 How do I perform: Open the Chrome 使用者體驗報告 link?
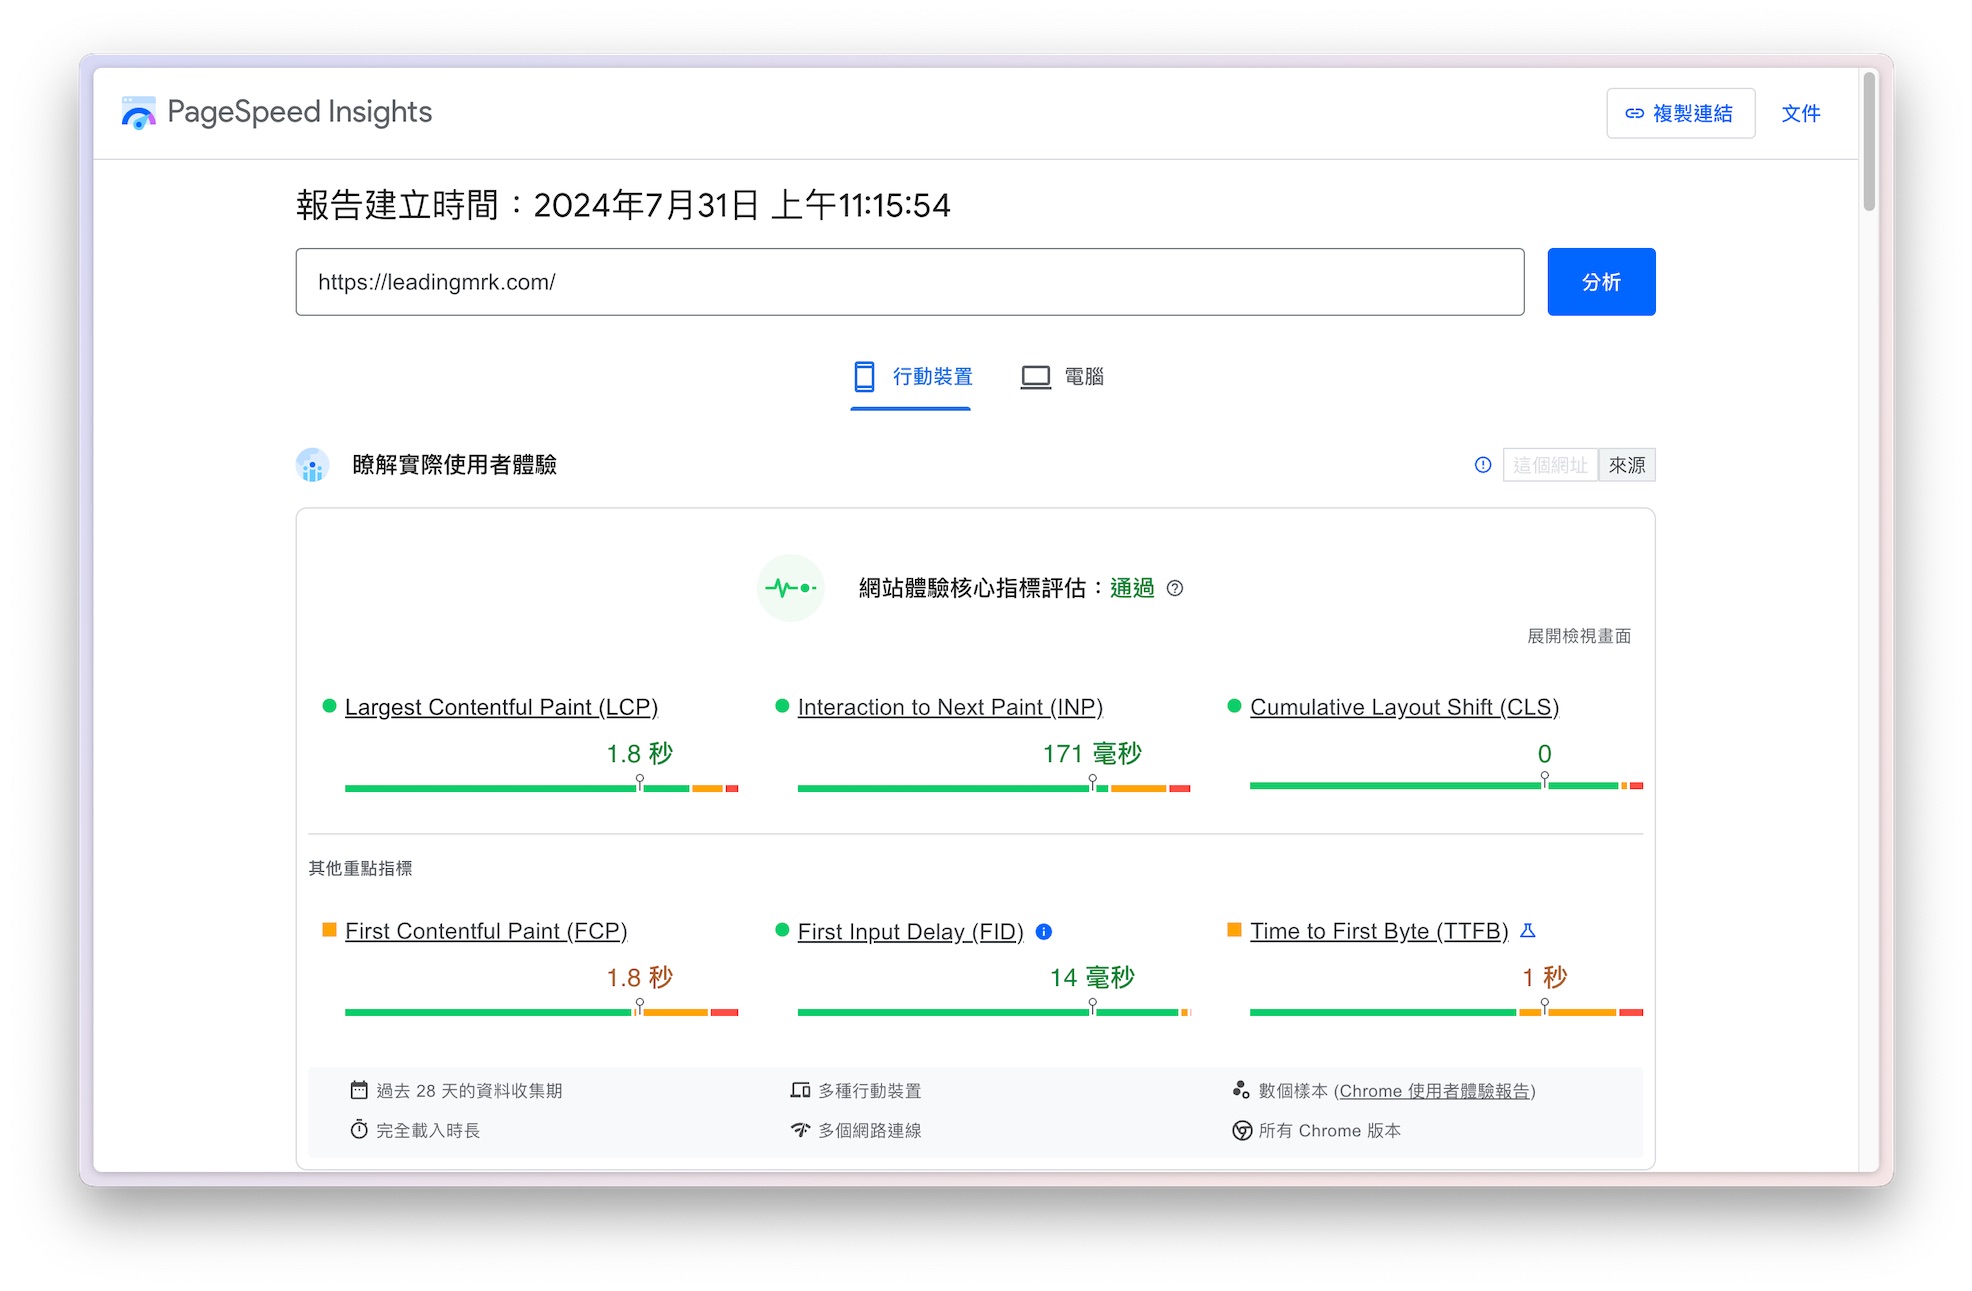pos(1434,1091)
